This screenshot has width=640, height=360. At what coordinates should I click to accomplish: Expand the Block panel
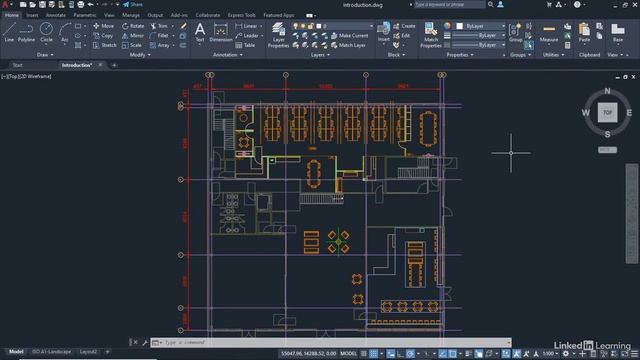pos(396,55)
